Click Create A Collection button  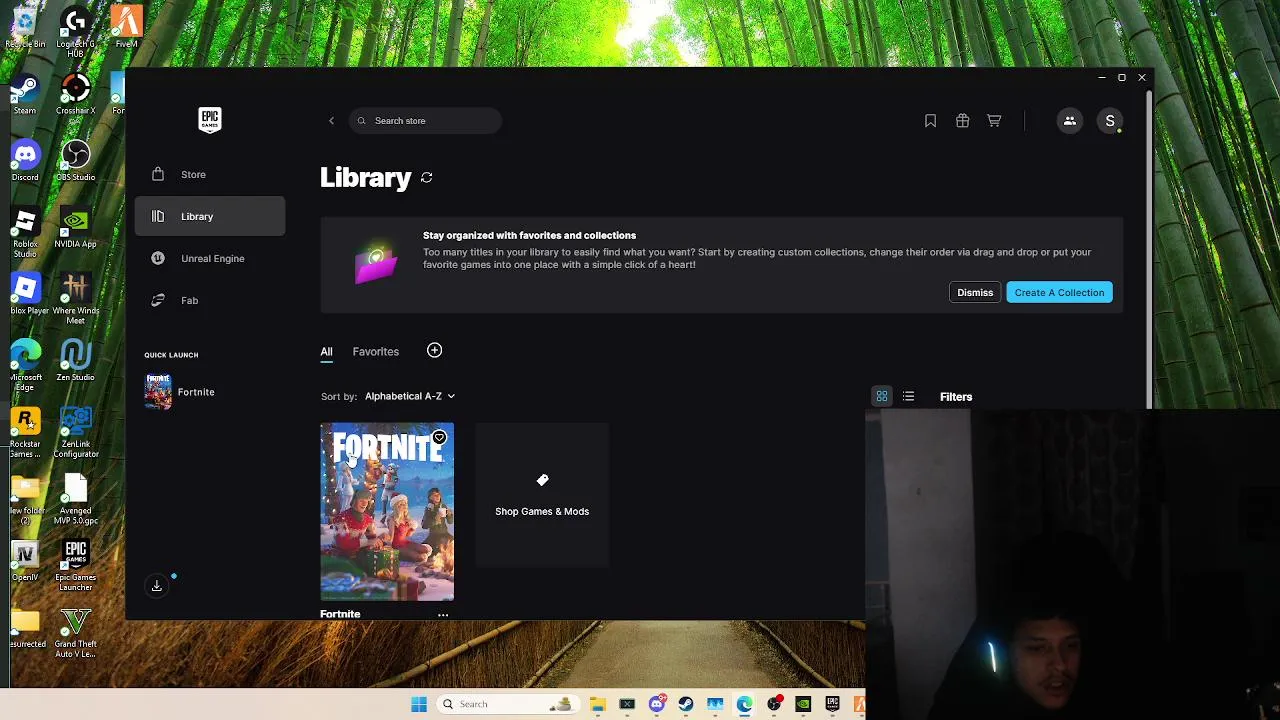[x=1059, y=293]
